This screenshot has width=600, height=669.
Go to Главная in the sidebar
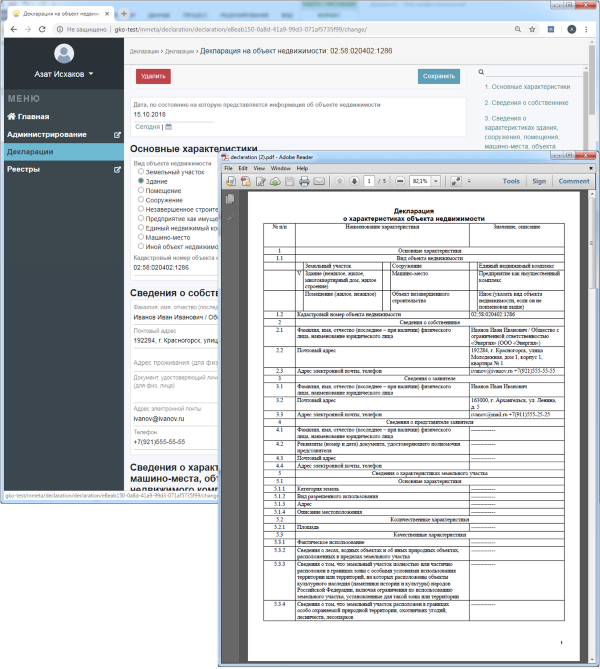(28, 116)
